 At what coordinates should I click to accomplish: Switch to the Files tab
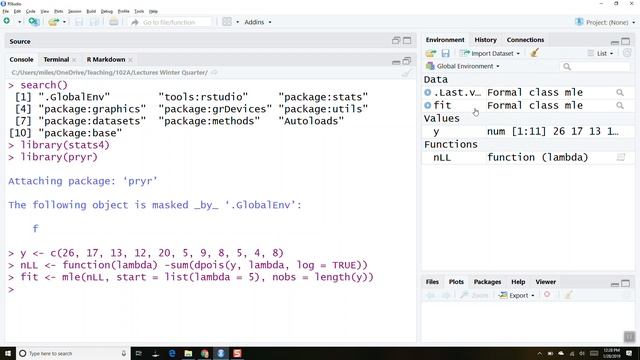pyautogui.click(x=432, y=282)
